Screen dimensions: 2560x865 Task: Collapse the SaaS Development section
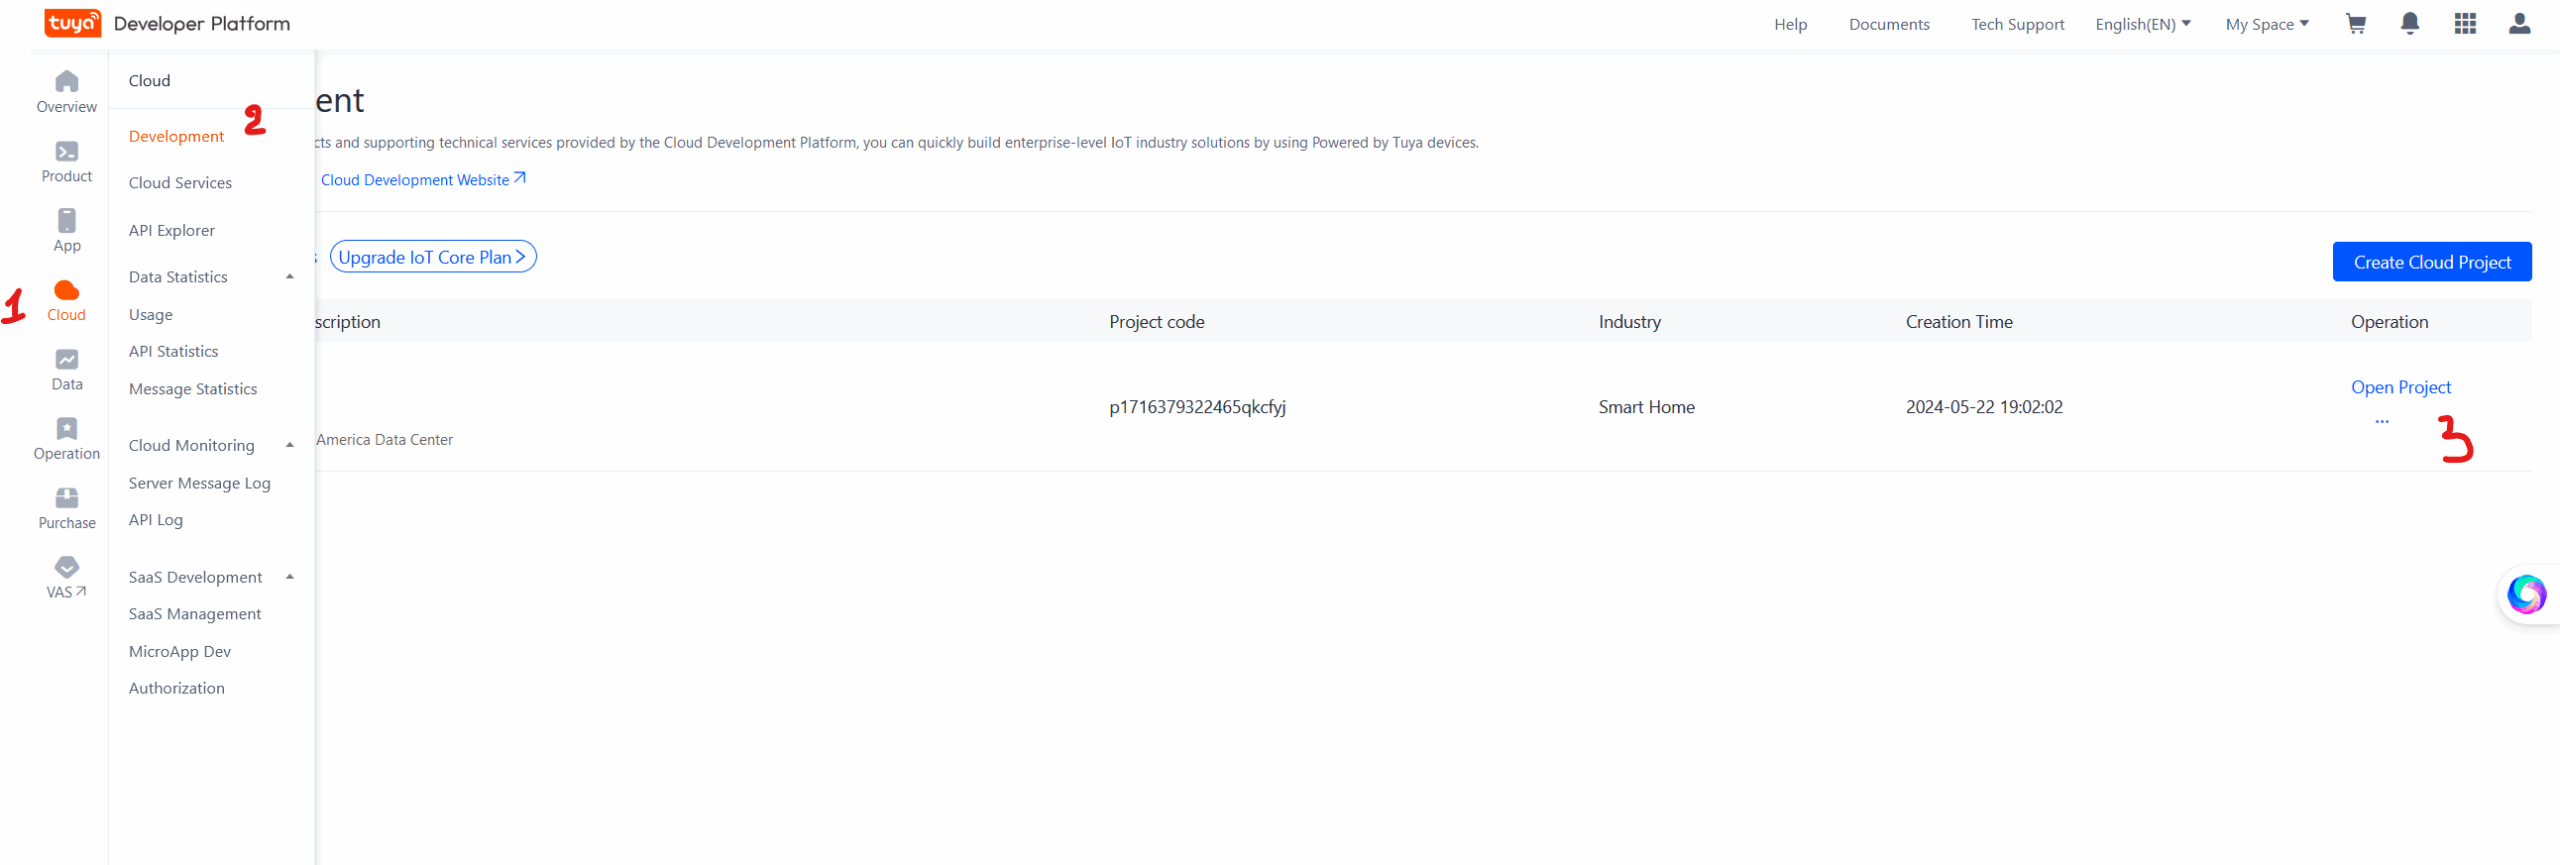click(x=290, y=577)
